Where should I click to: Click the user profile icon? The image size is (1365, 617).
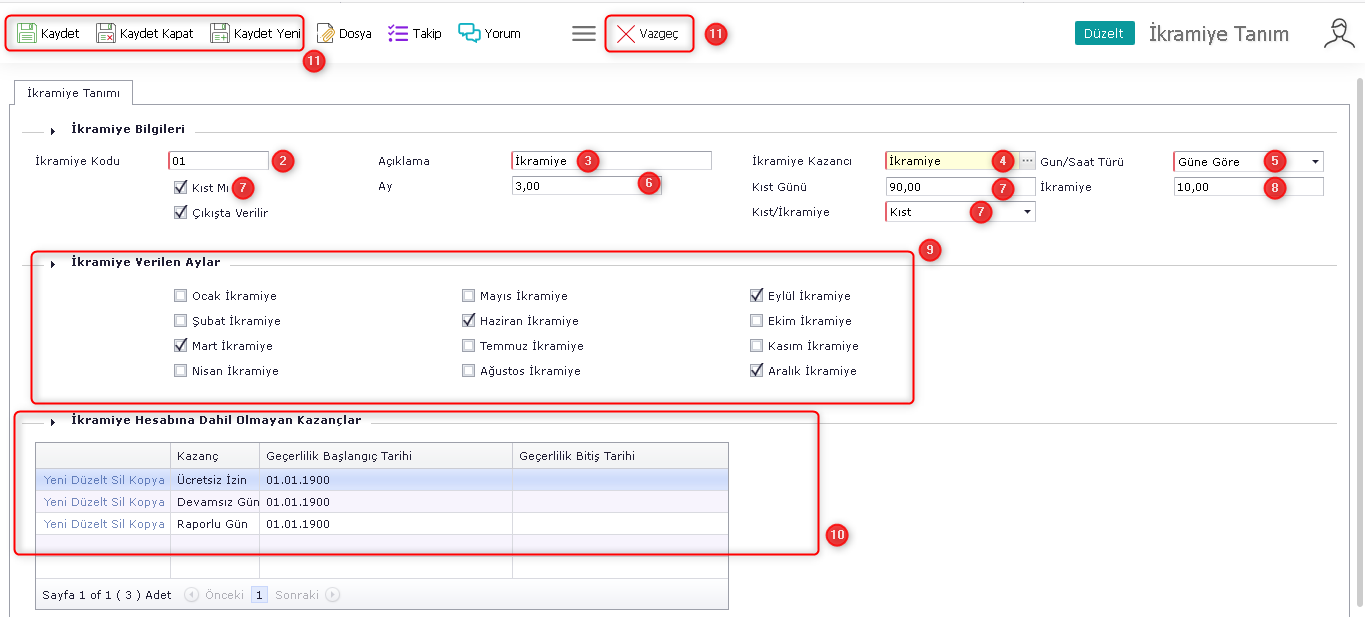coord(1338,33)
